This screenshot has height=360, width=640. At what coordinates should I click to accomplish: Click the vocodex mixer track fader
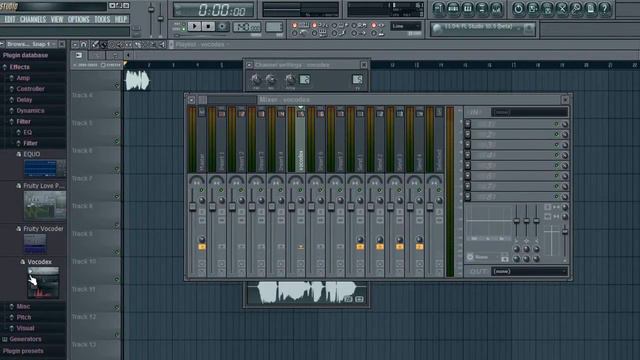291,207
